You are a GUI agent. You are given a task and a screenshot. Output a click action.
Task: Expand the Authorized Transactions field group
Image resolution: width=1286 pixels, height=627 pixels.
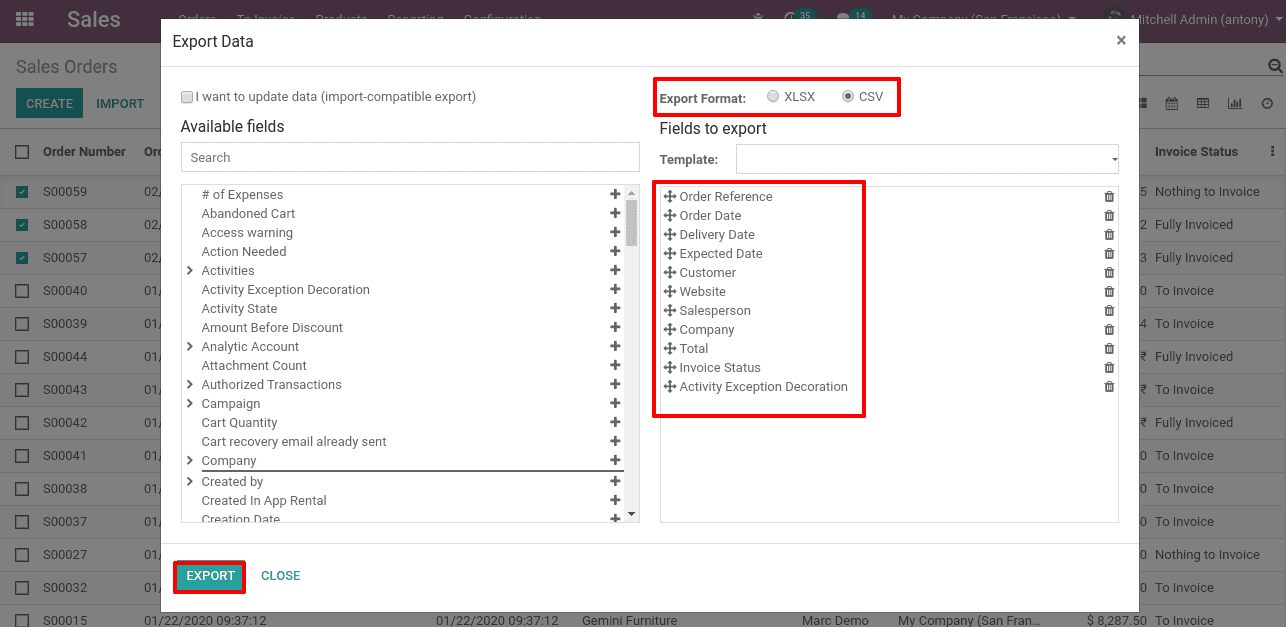pyautogui.click(x=190, y=385)
